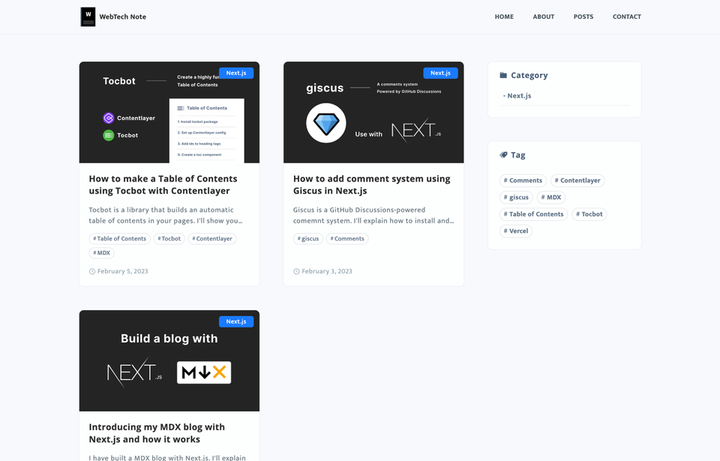
Task: Select #Tocbot tag on Tocbot card
Action: point(169,239)
